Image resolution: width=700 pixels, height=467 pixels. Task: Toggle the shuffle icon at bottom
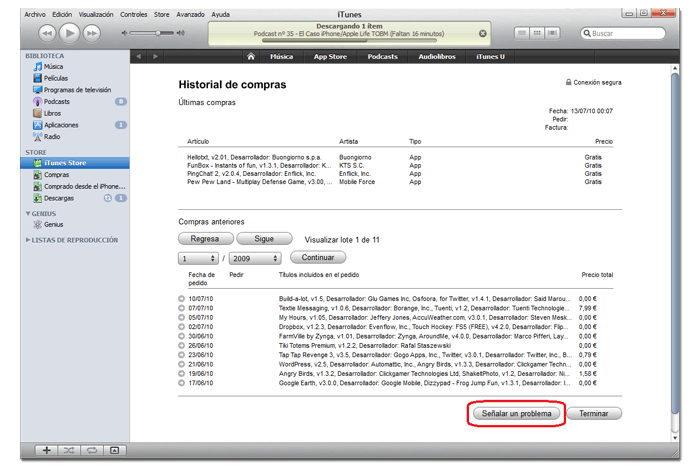click(x=69, y=451)
